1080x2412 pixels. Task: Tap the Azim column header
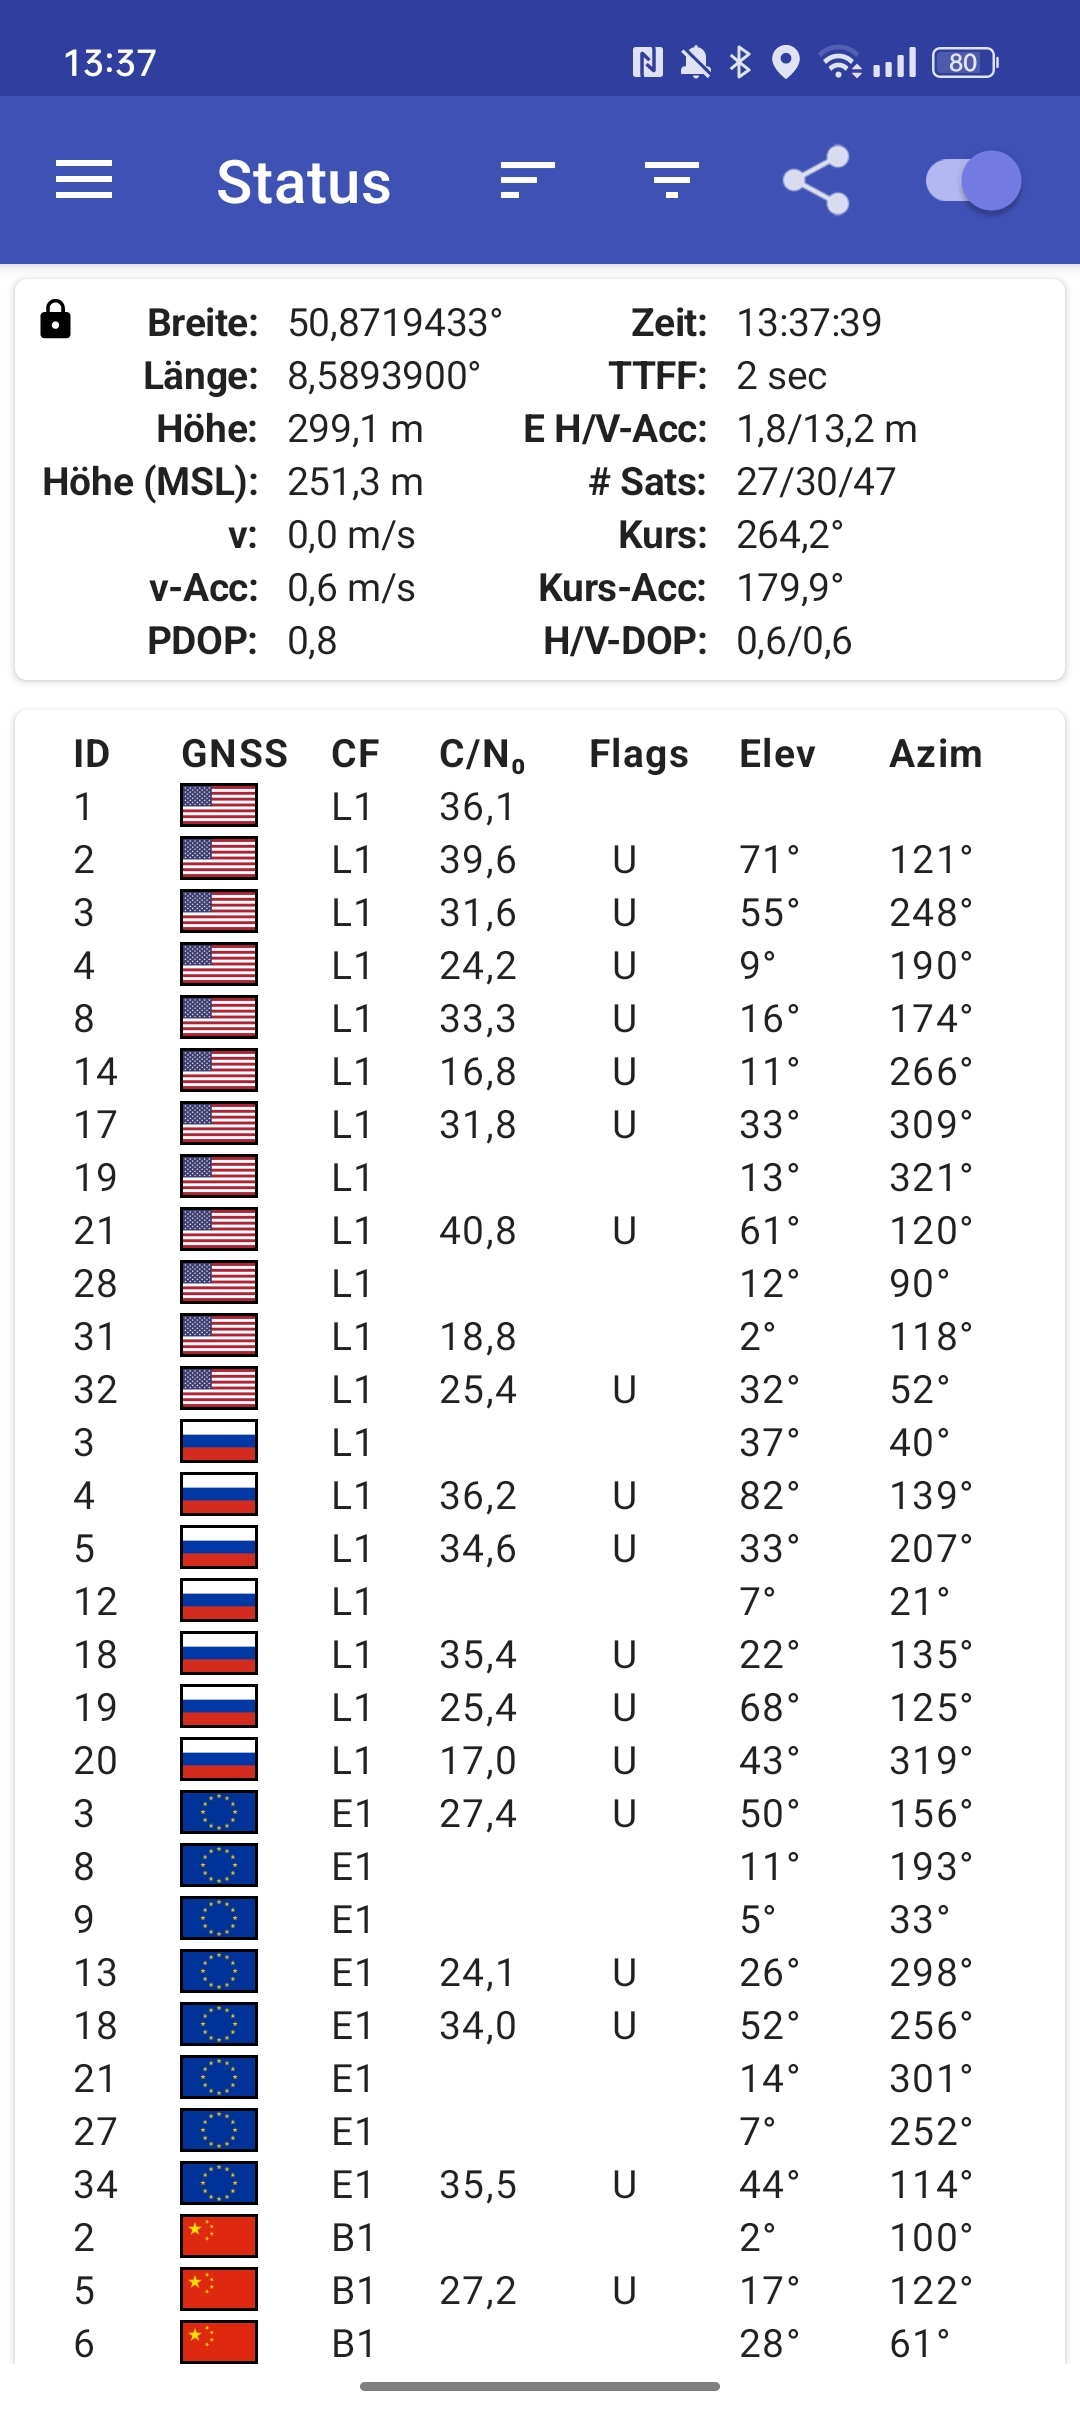pyautogui.click(x=936, y=754)
